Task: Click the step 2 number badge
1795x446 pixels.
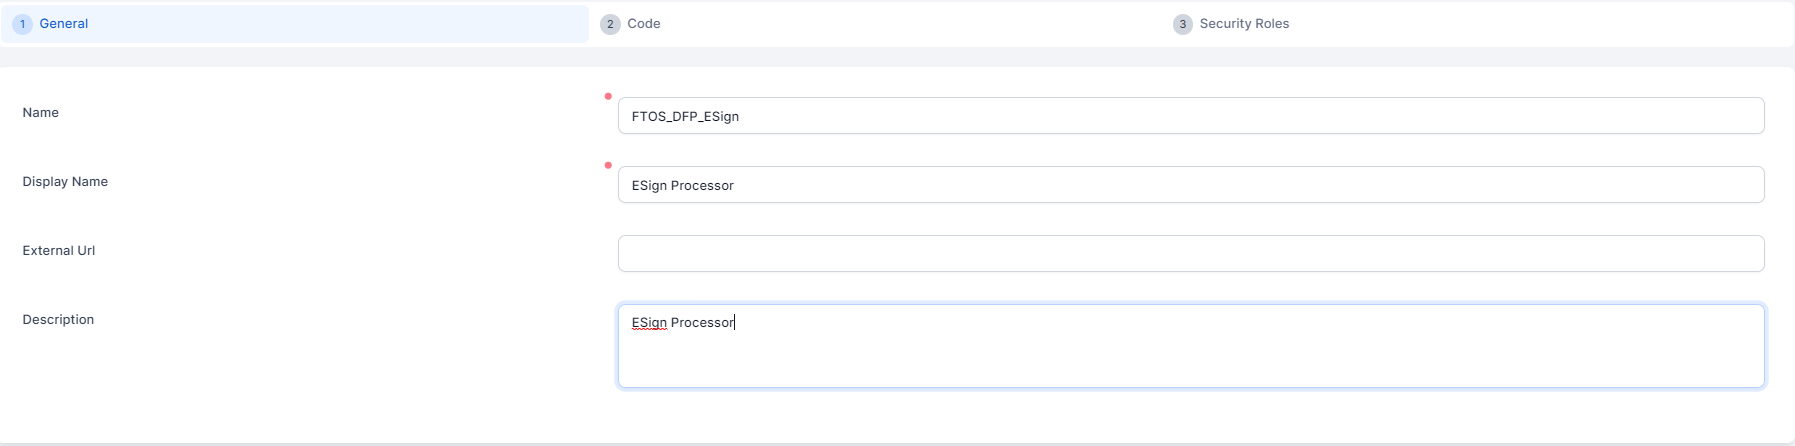Action: pos(610,24)
